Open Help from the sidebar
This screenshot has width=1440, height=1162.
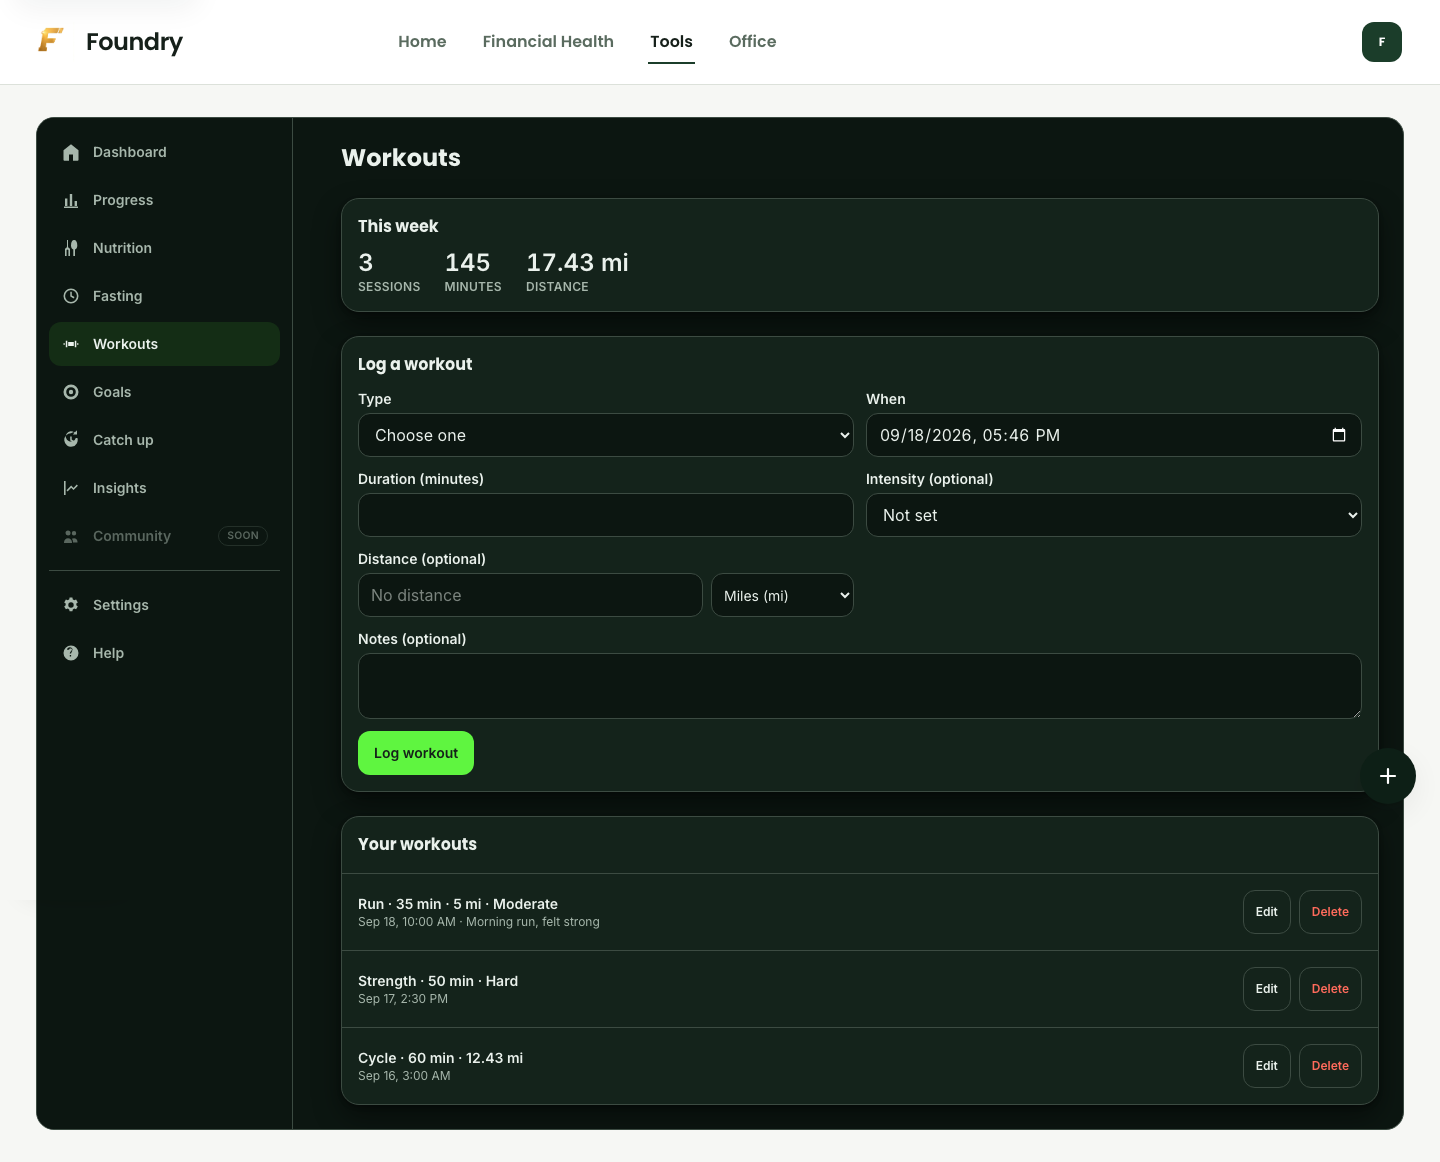click(164, 653)
